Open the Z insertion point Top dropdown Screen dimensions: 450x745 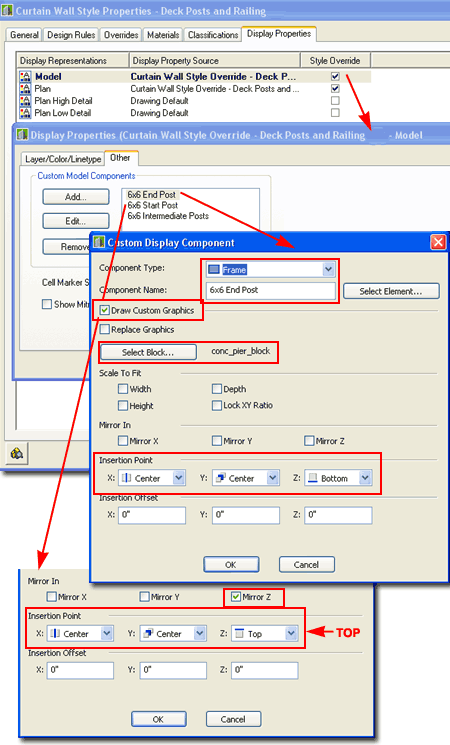coord(291,633)
